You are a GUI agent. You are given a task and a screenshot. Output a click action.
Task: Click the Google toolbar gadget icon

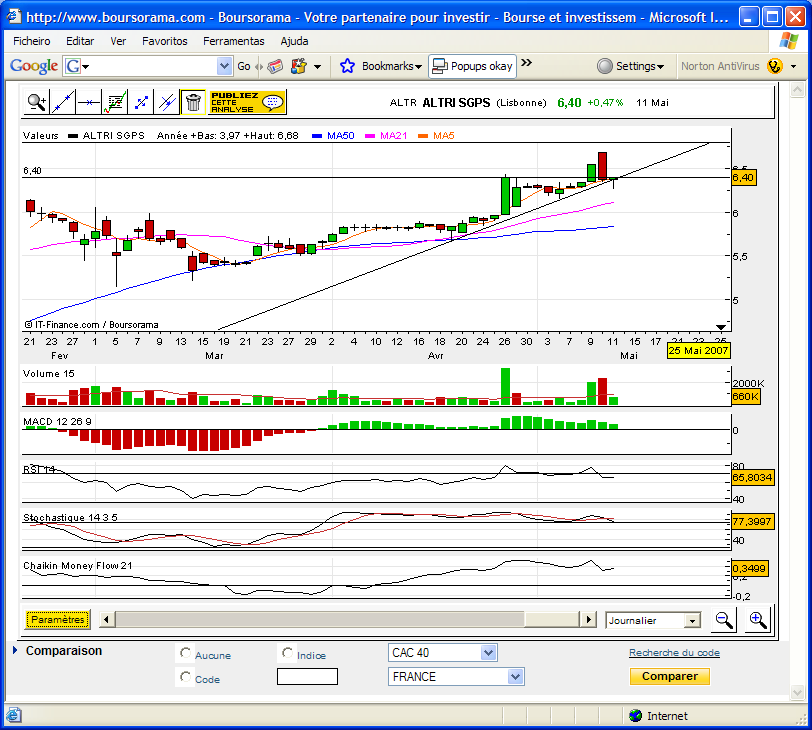pos(299,66)
